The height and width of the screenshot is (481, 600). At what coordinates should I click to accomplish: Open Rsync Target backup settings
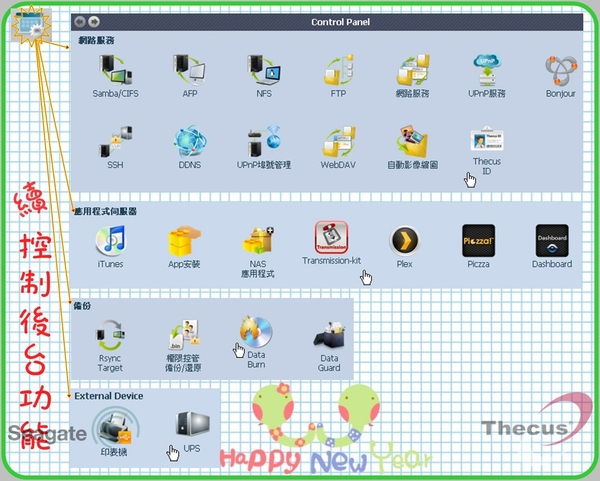pyautogui.click(x=110, y=335)
